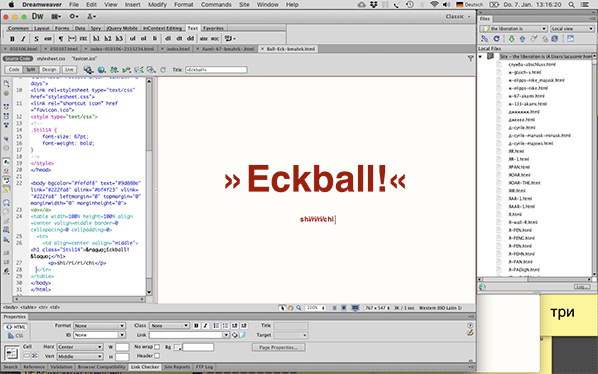Open the Format dropdown in Properties
The height and width of the screenshot is (374, 598).
point(100,326)
